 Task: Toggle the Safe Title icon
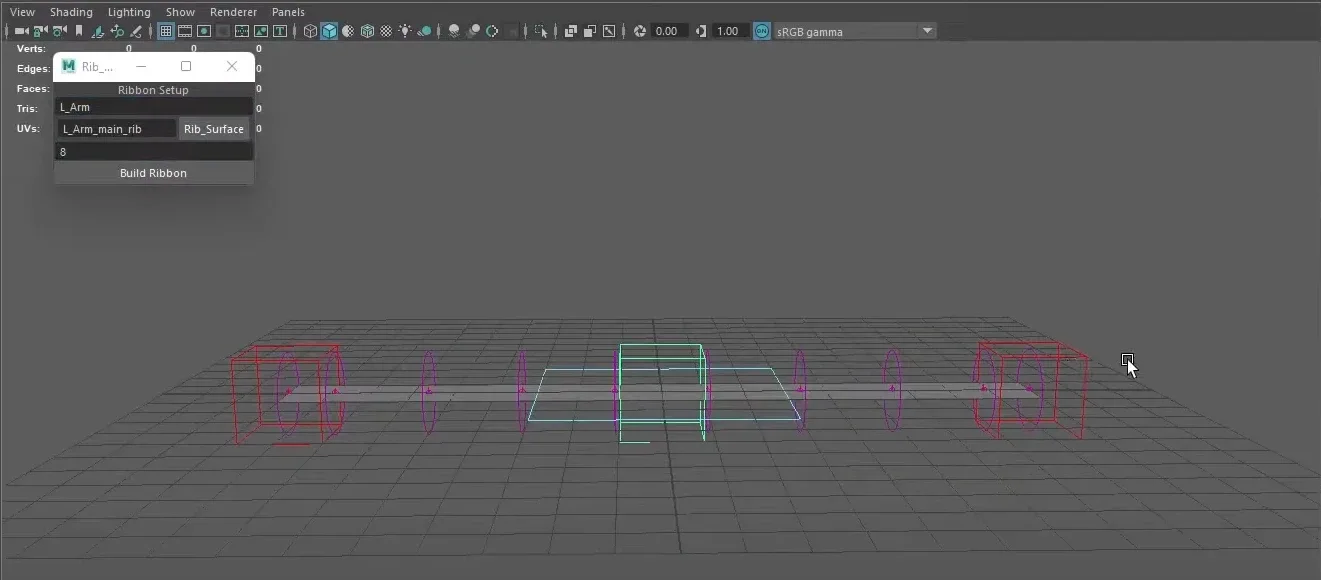click(280, 31)
